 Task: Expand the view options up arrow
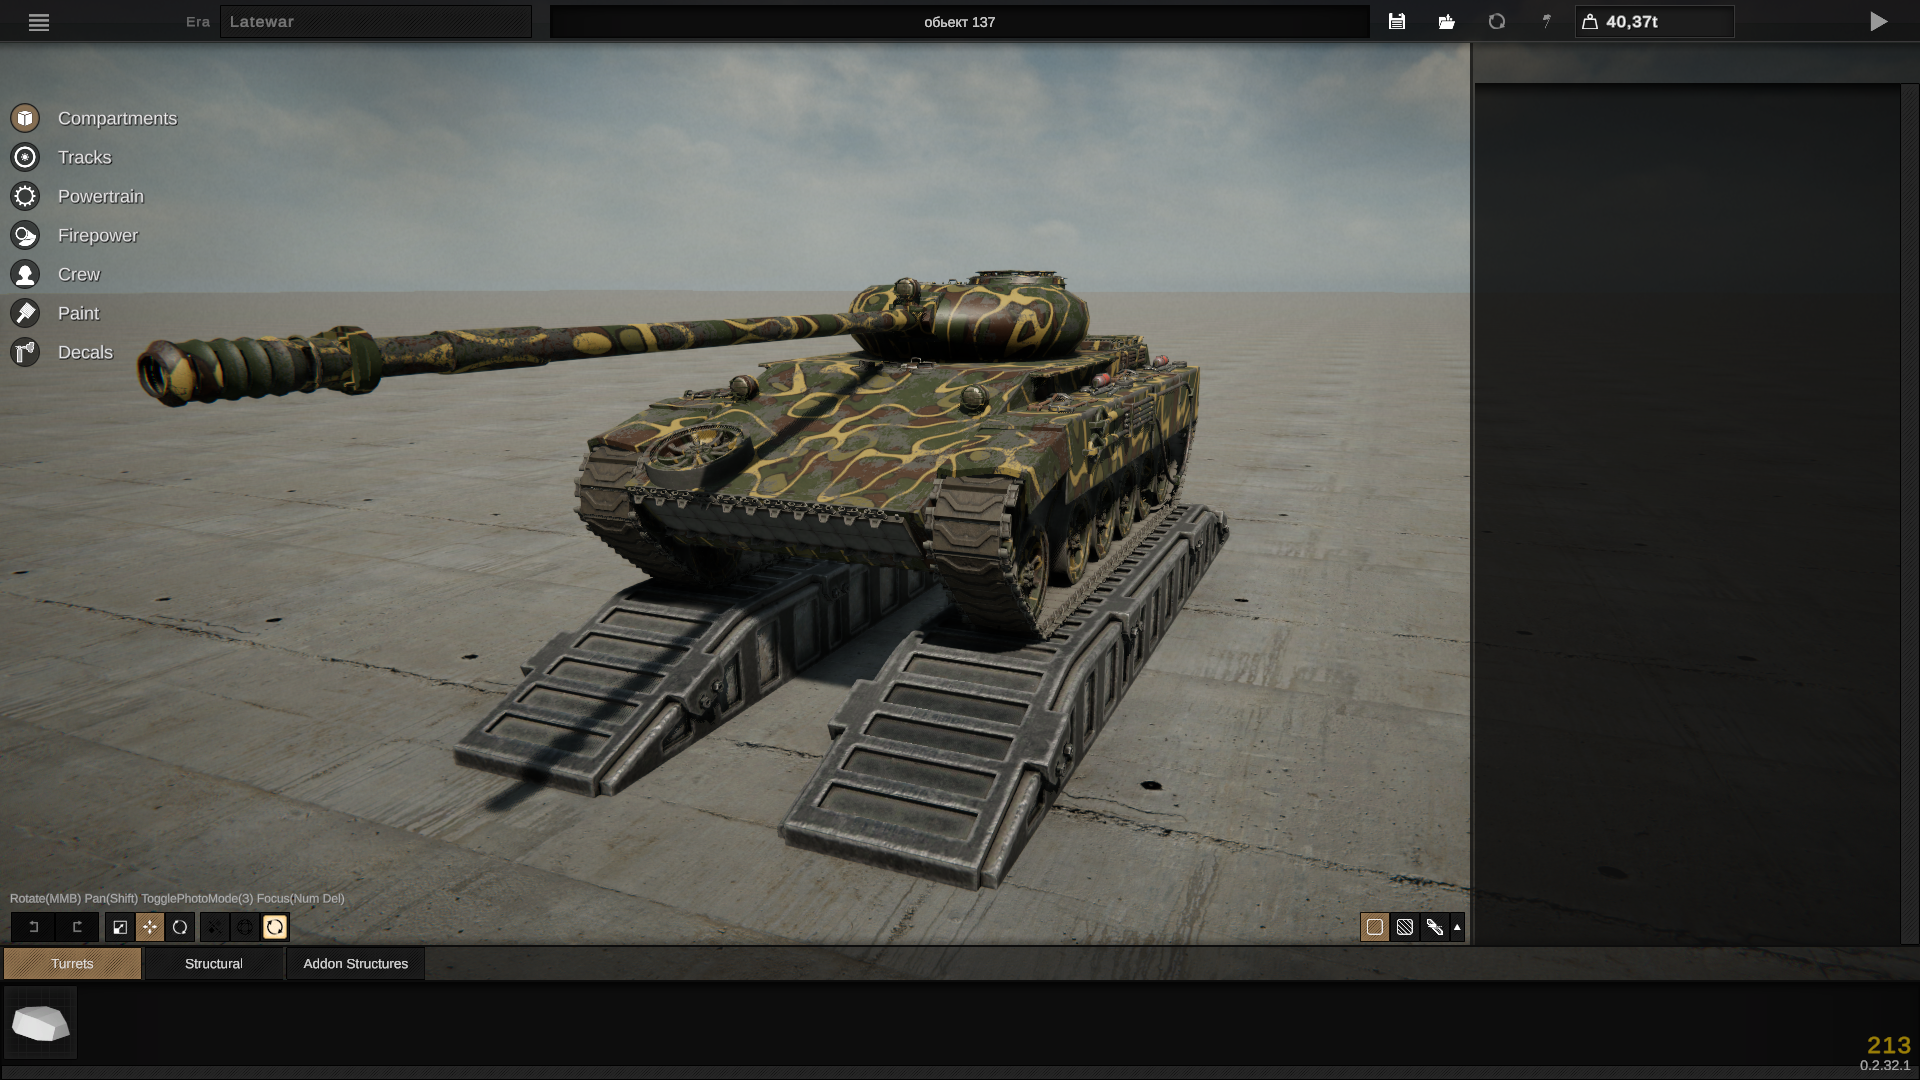point(1457,927)
